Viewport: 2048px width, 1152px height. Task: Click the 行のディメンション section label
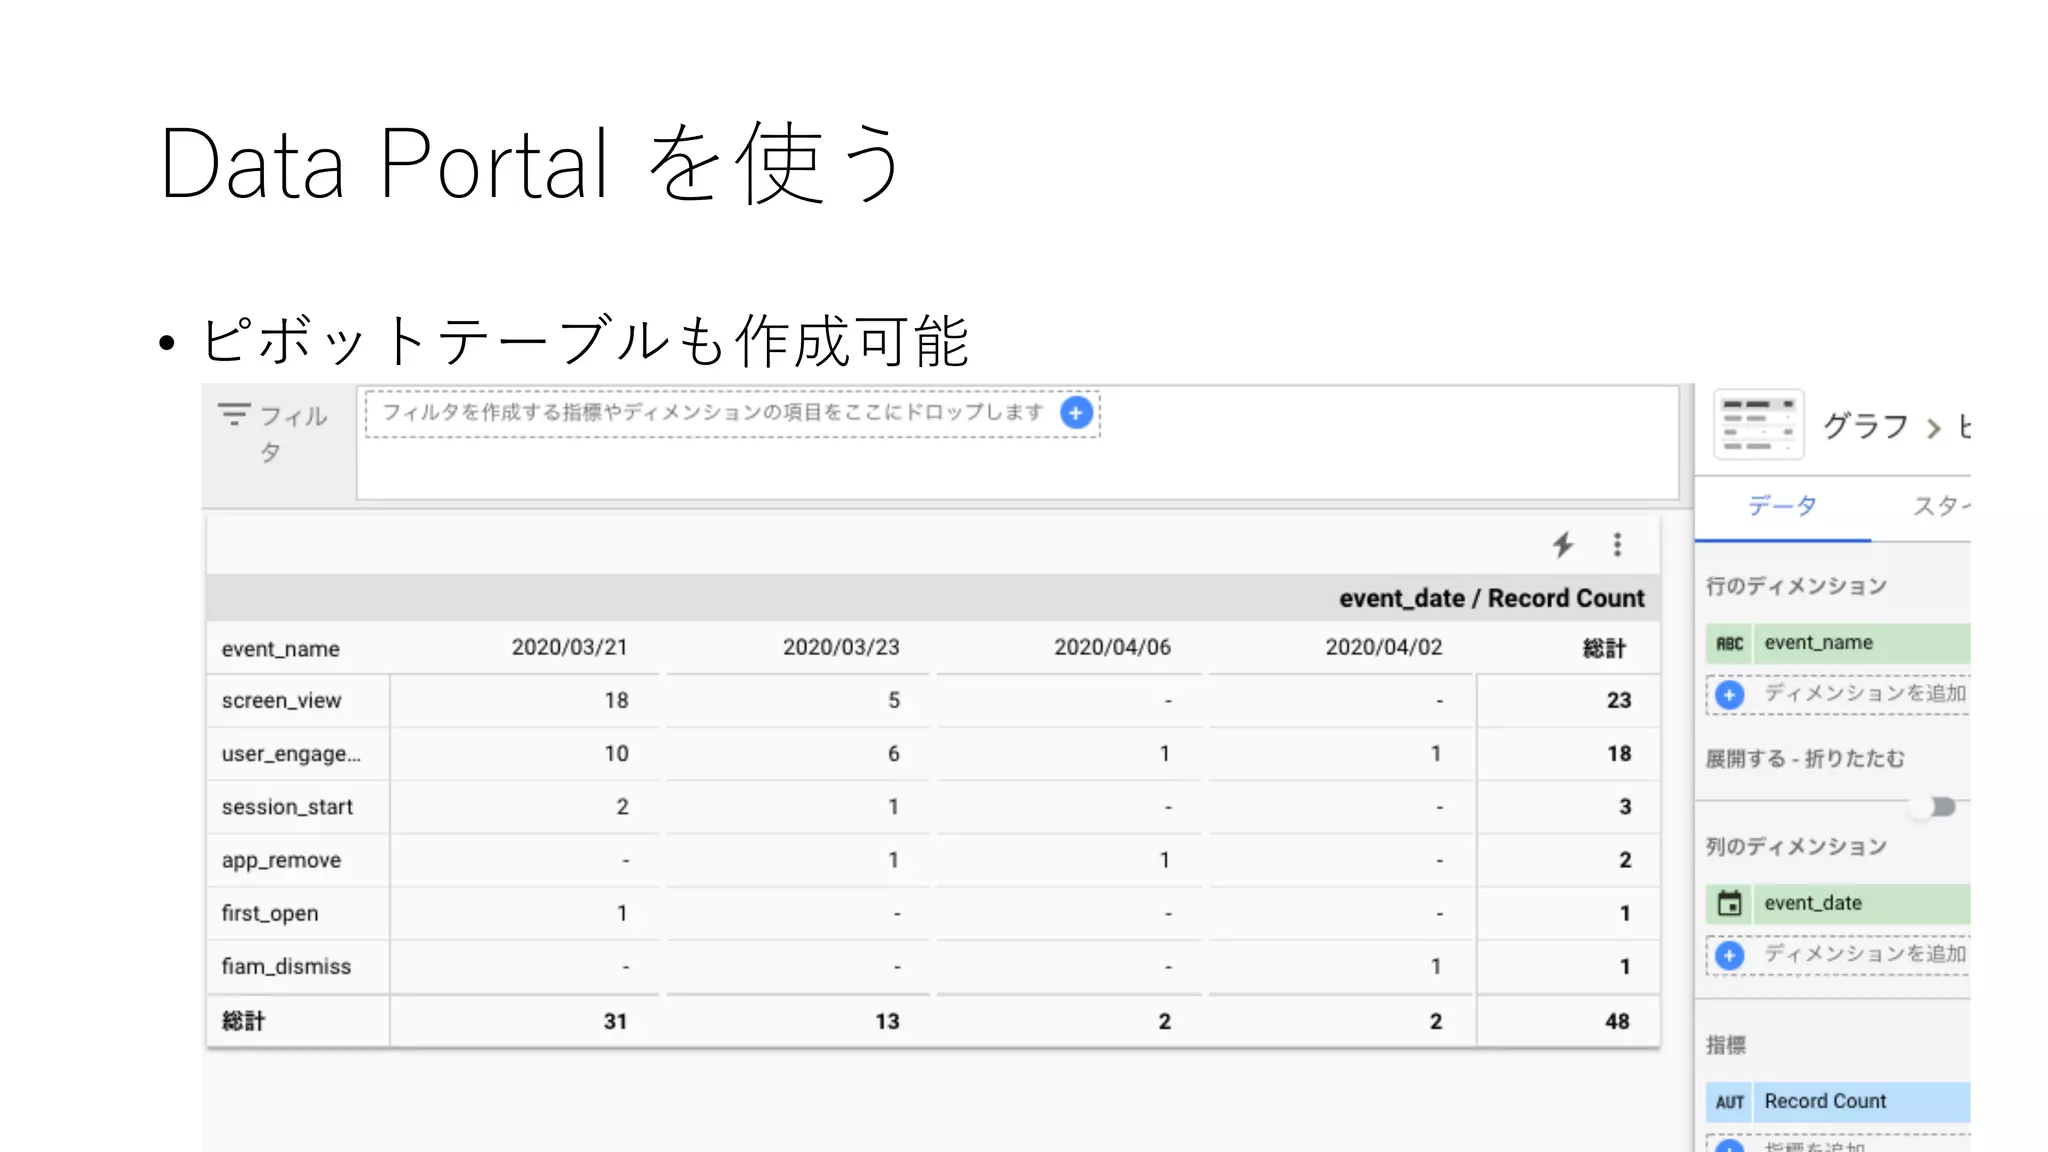click(1796, 586)
